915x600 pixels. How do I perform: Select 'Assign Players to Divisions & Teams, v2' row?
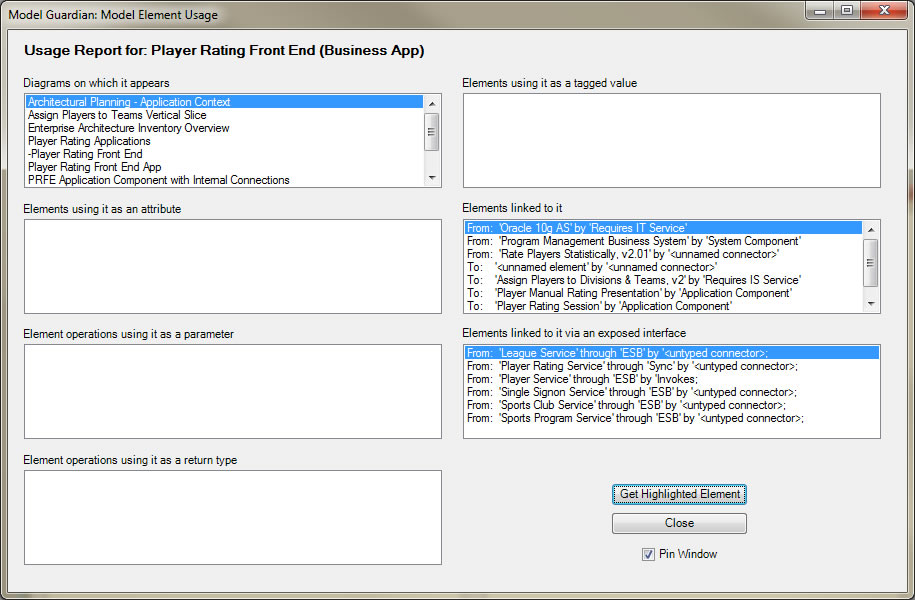(663, 280)
